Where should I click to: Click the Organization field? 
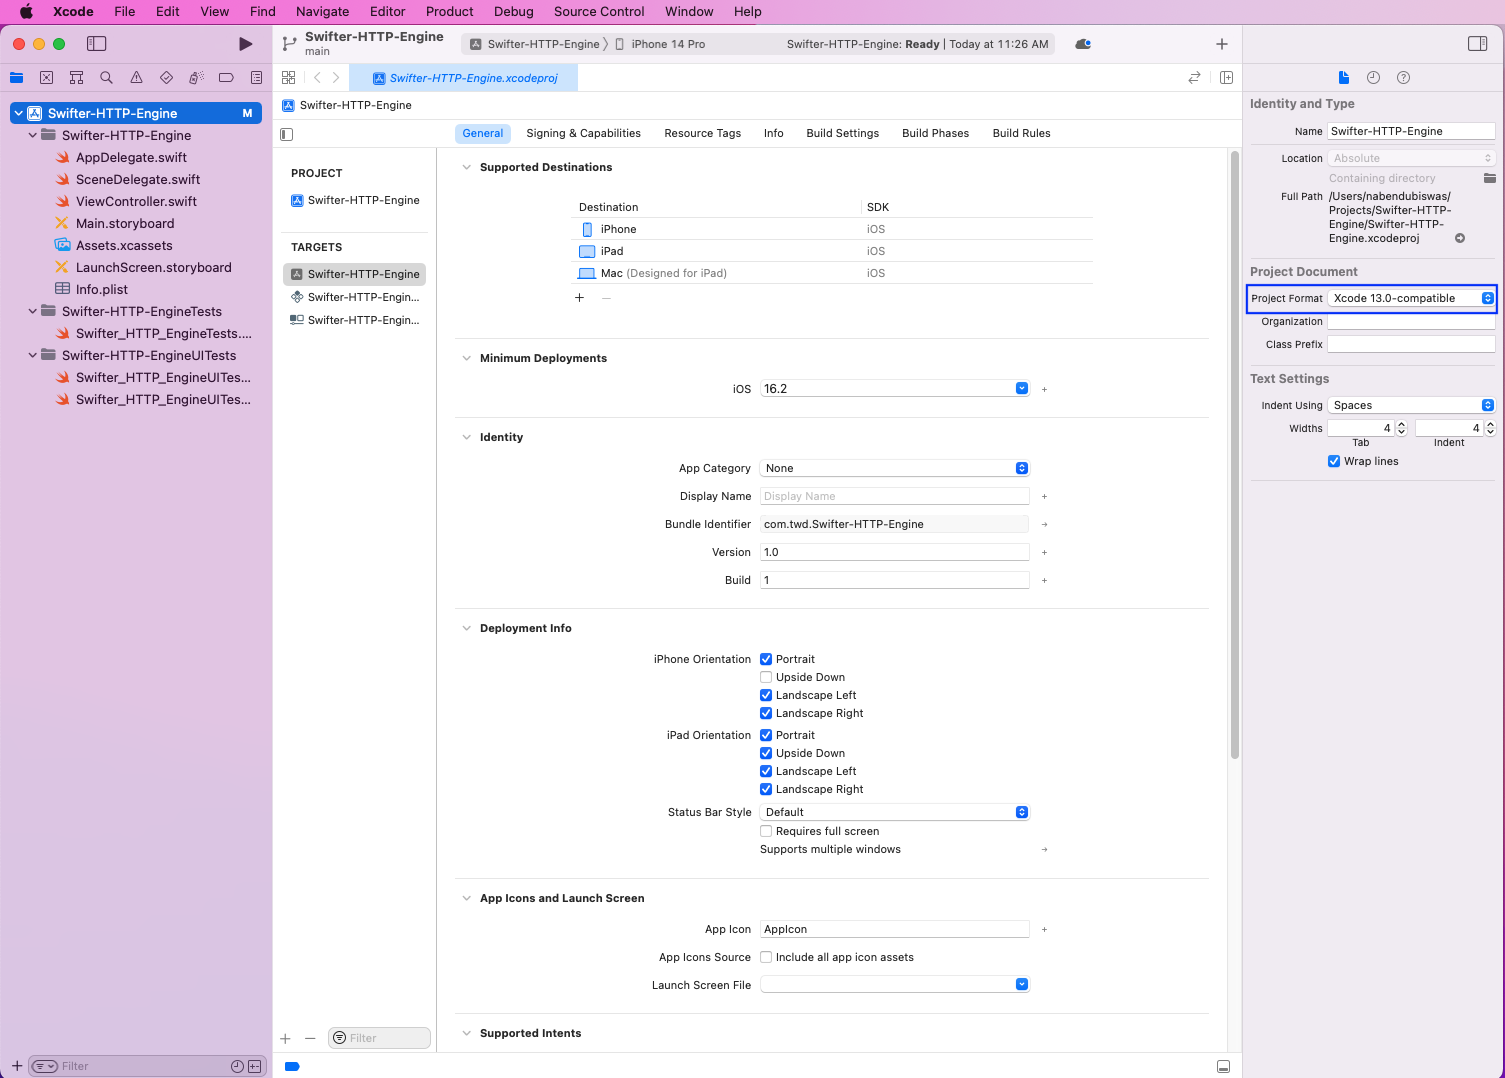tap(1411, 321)
